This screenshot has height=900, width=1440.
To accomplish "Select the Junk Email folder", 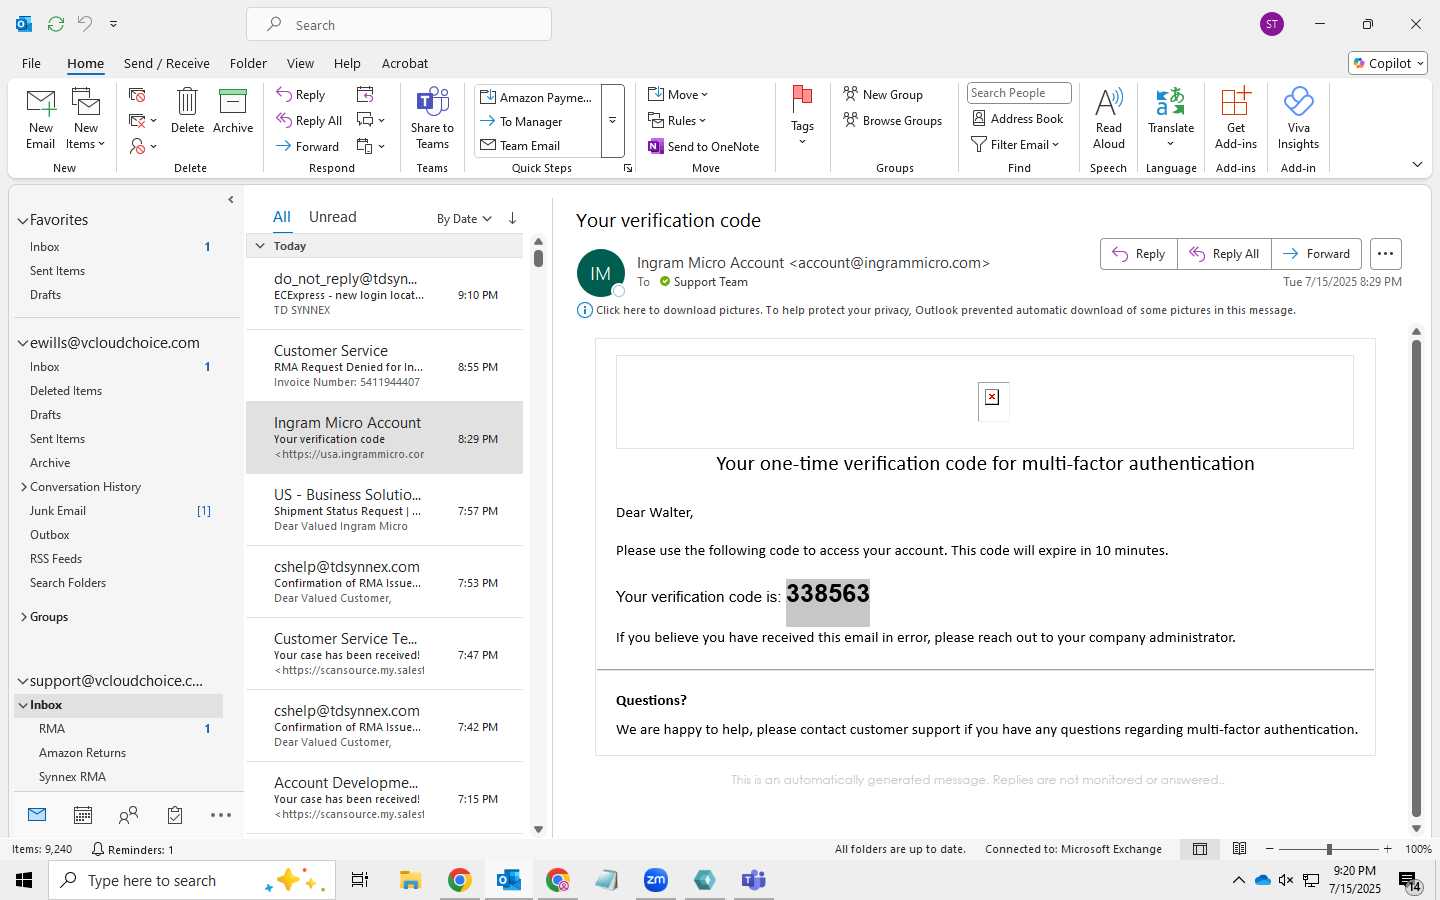I will [58, 511].
